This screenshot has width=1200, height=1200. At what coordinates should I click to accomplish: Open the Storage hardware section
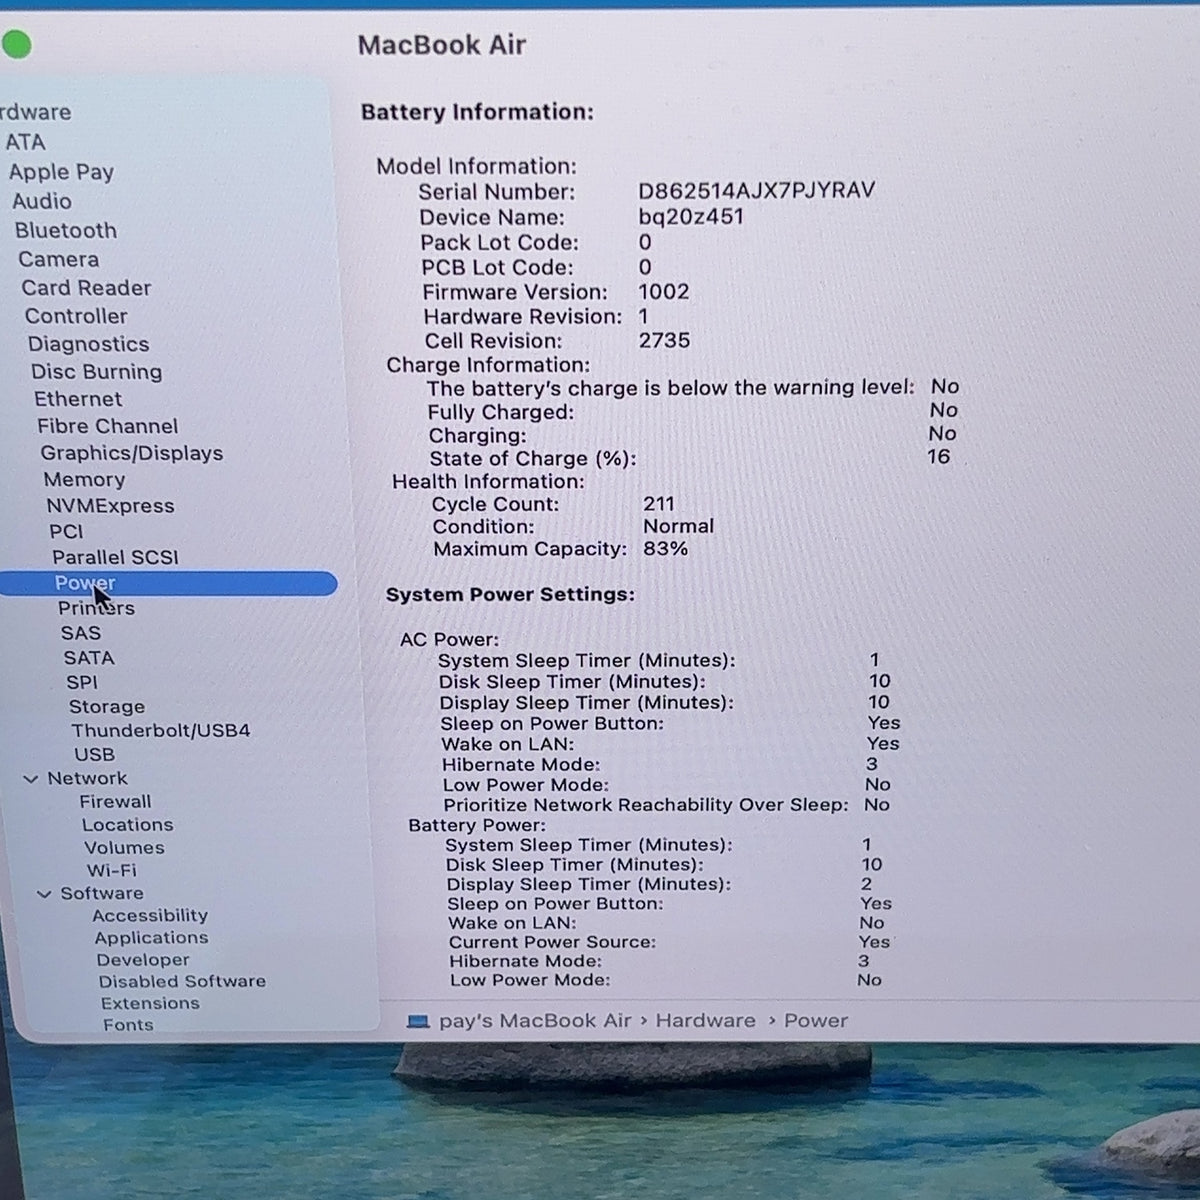click(x=107, y=706)
